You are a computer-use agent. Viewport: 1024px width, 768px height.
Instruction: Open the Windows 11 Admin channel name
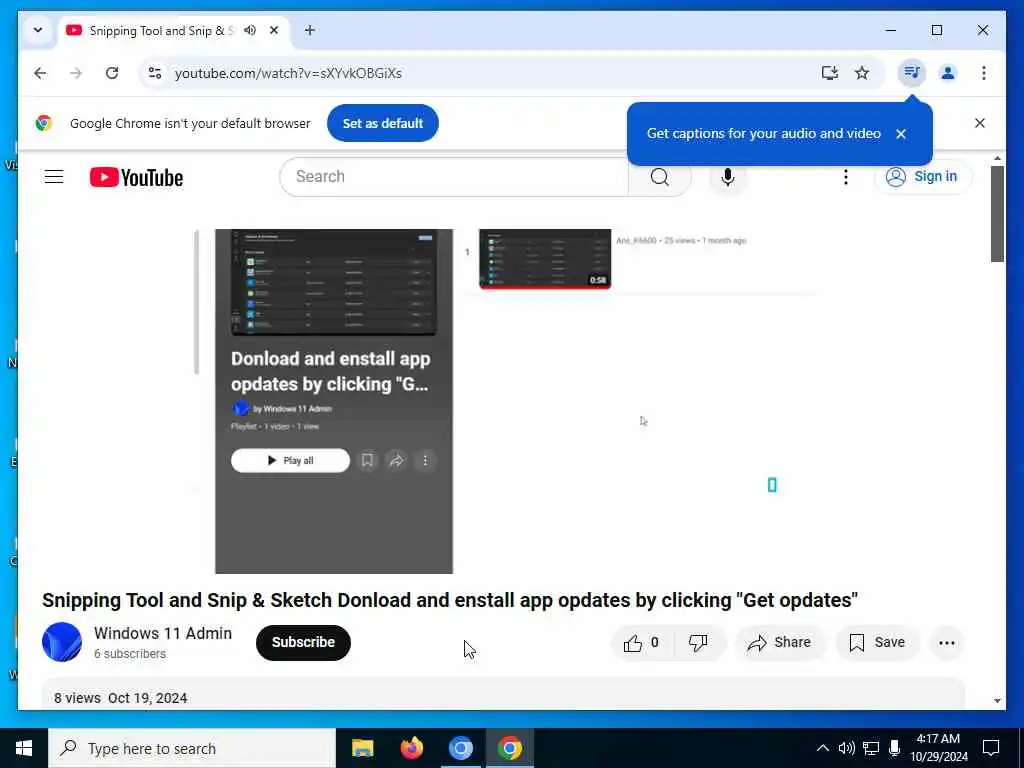[x=163, y=633]
